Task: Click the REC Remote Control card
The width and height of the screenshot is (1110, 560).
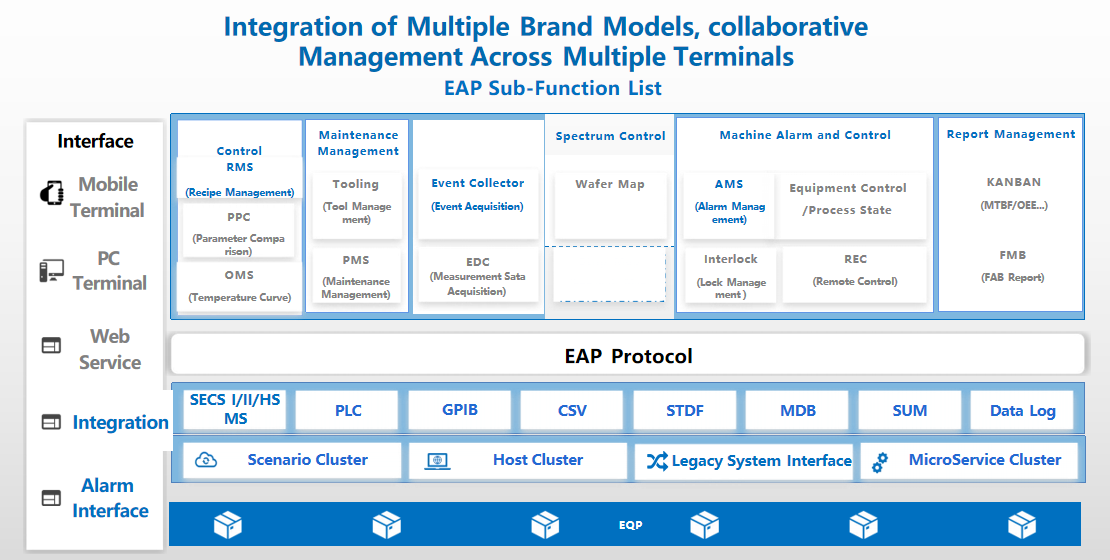Action: (855, 275)
